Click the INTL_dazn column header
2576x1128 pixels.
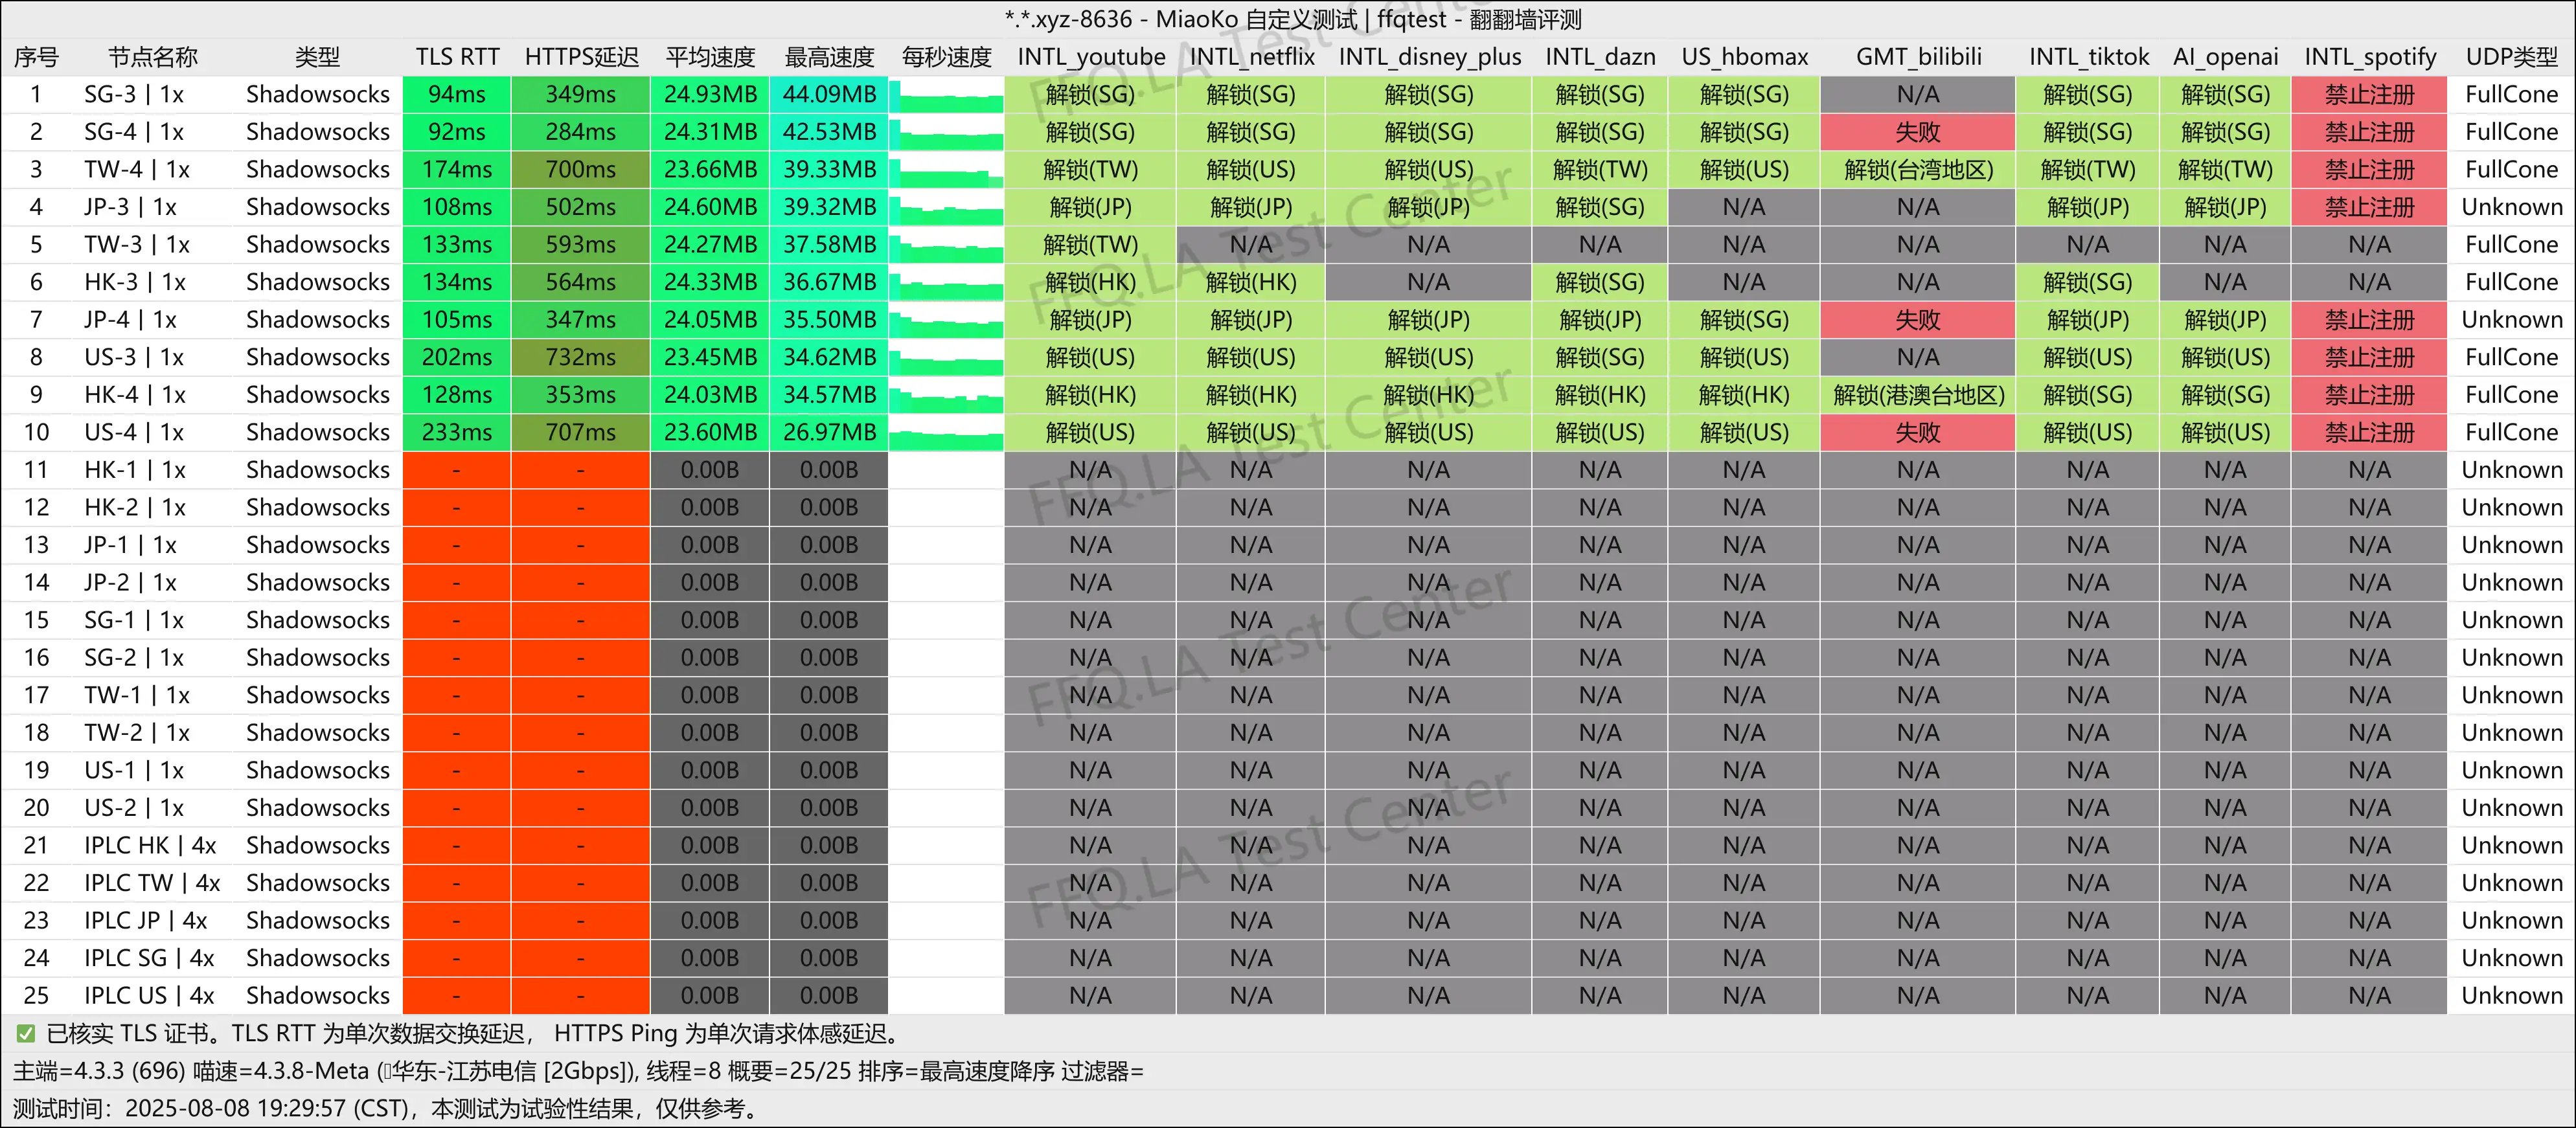(x=1600, y=57)
